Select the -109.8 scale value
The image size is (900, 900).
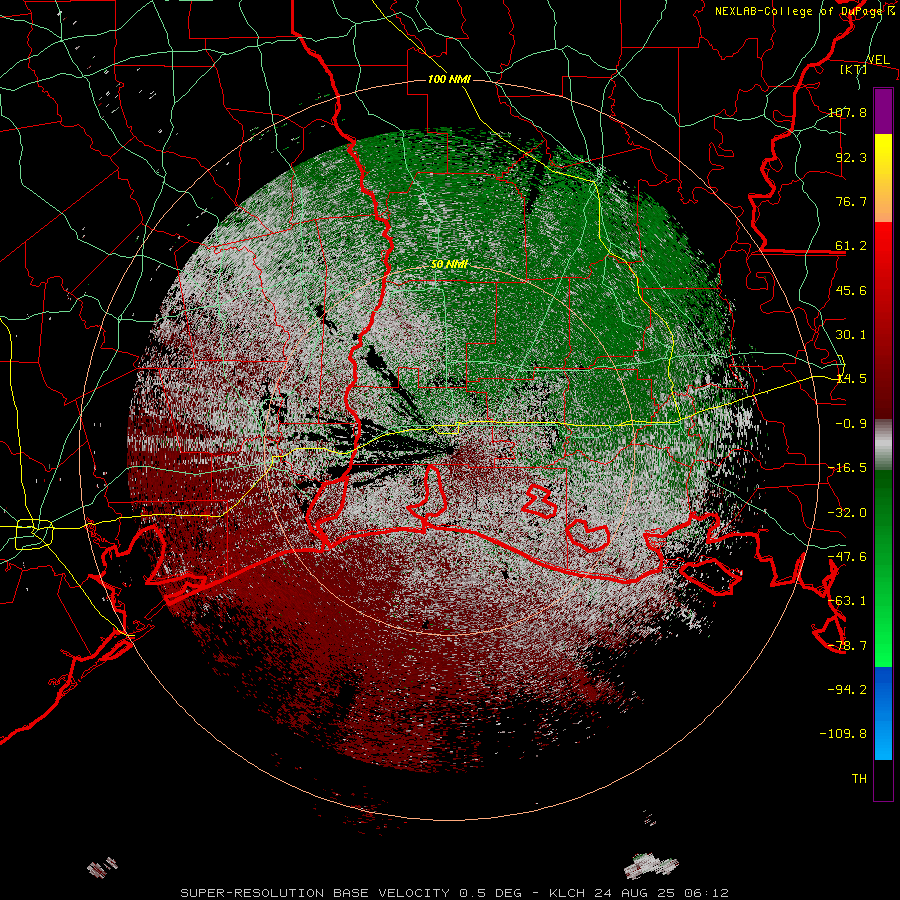pyautogui.click(x=843, y=734)
